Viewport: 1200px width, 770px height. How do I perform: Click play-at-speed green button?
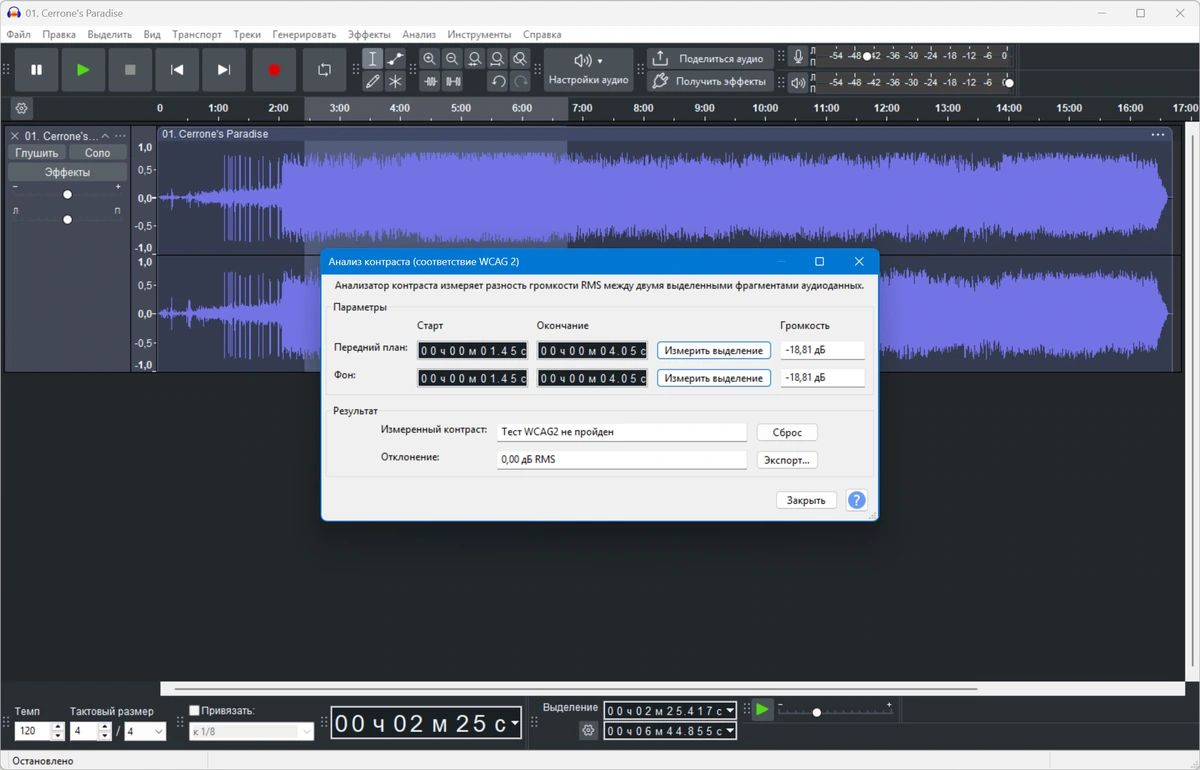click(x=762, y=709)
